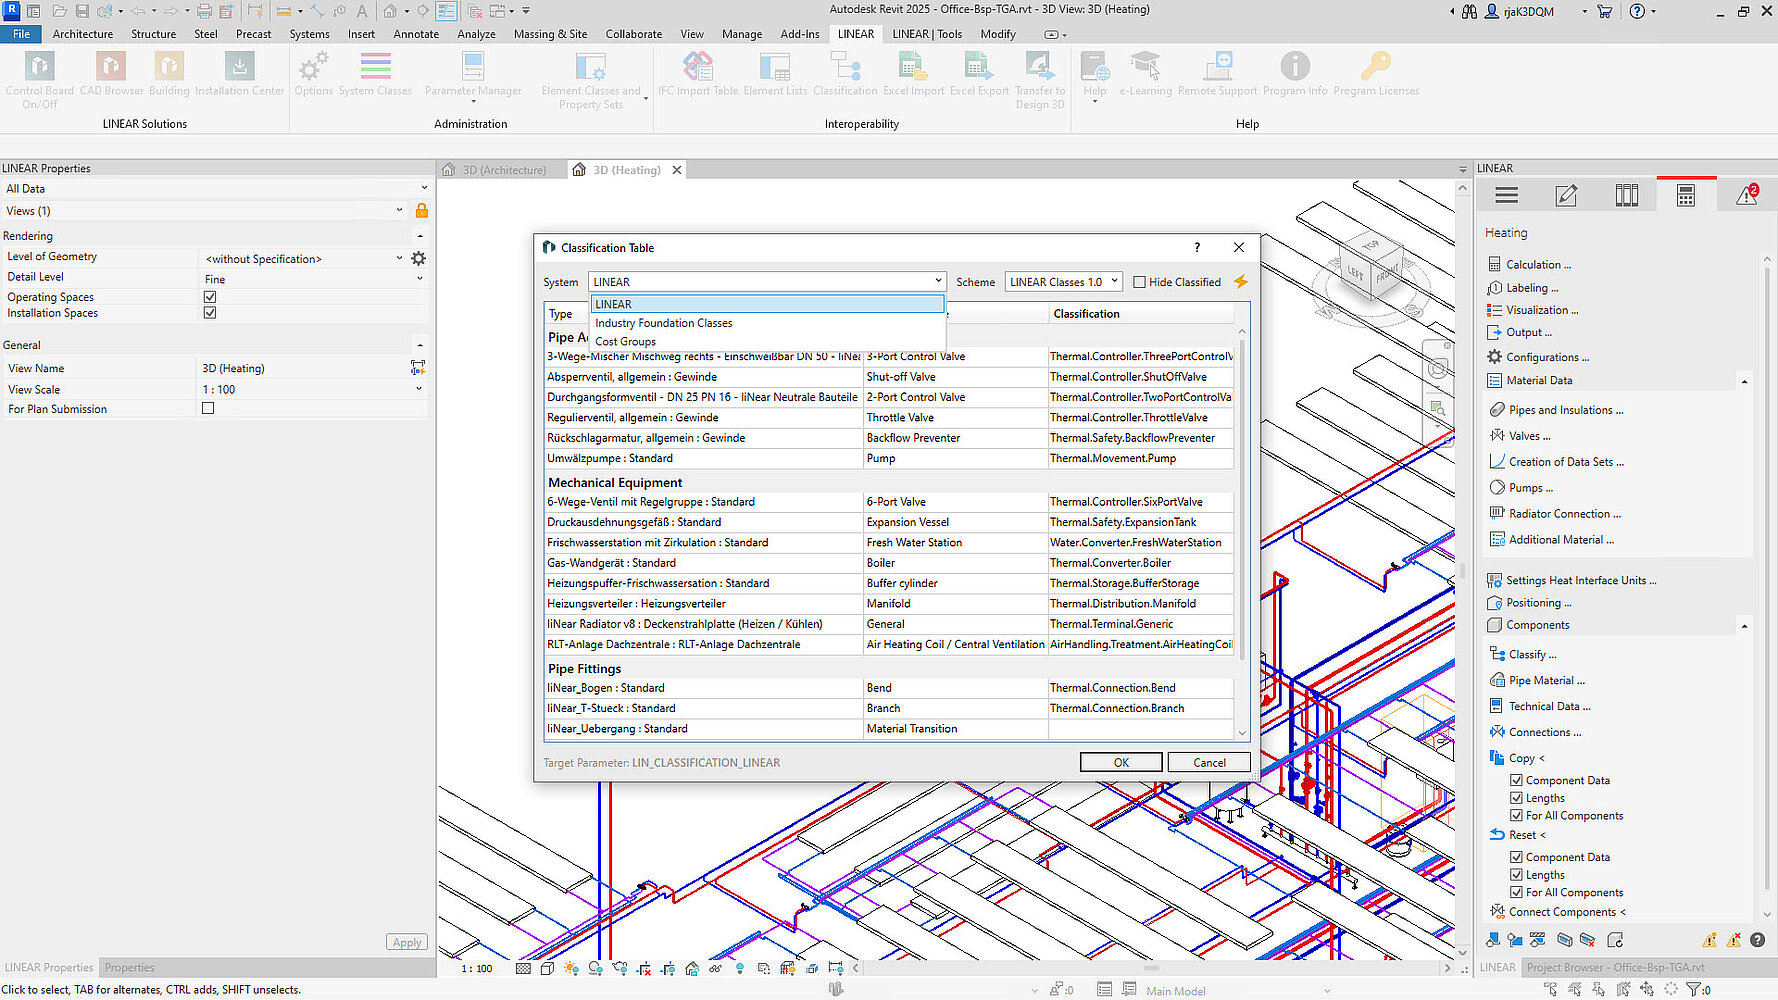1778x1000 pixels.
Task: Toggle For Plan Submission checkbox
Action: pos(208,408)
